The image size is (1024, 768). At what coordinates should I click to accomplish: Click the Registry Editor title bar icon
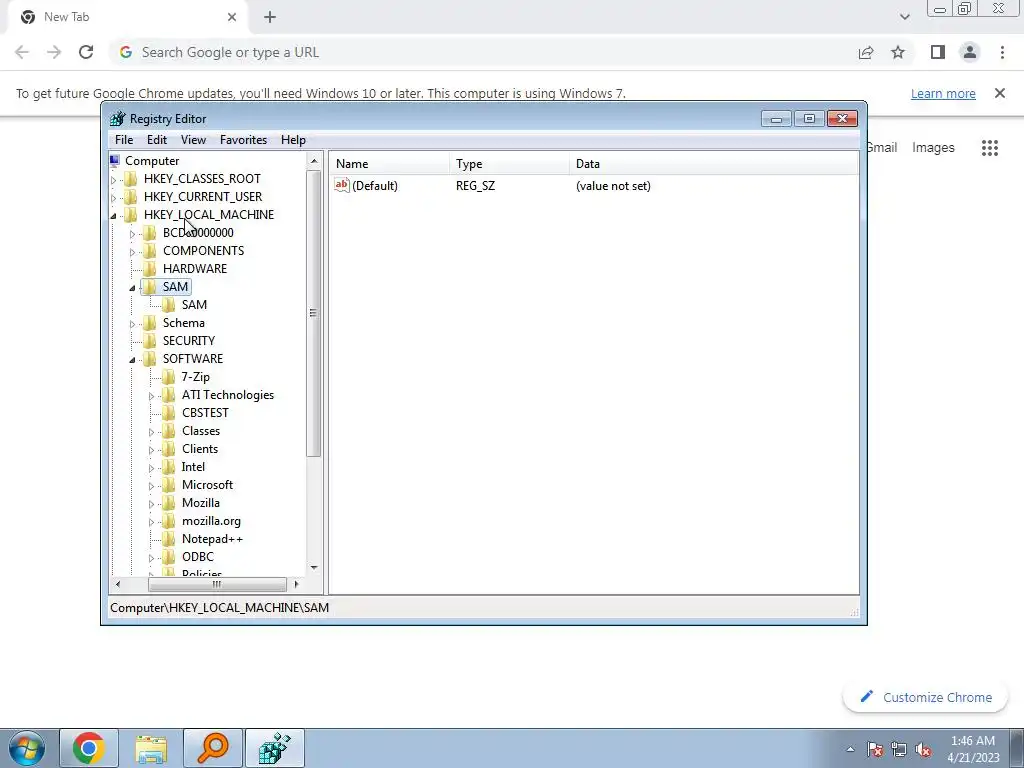click(x=118, y=119)
